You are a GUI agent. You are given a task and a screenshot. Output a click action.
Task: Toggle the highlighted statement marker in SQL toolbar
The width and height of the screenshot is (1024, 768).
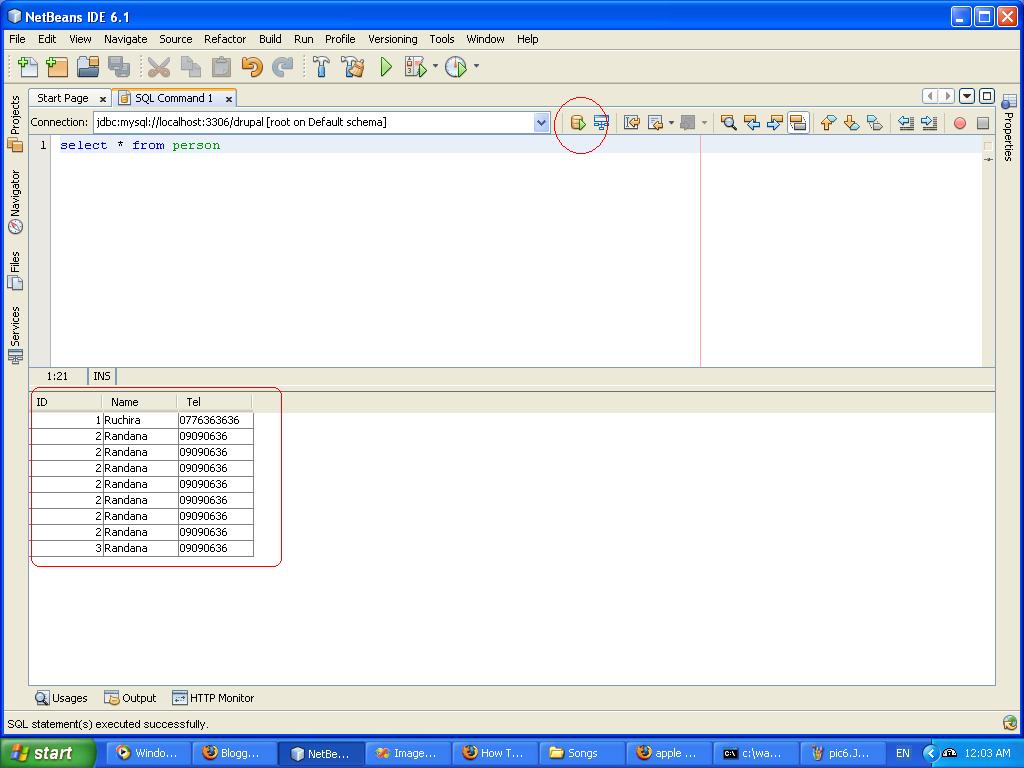point(797,122)
